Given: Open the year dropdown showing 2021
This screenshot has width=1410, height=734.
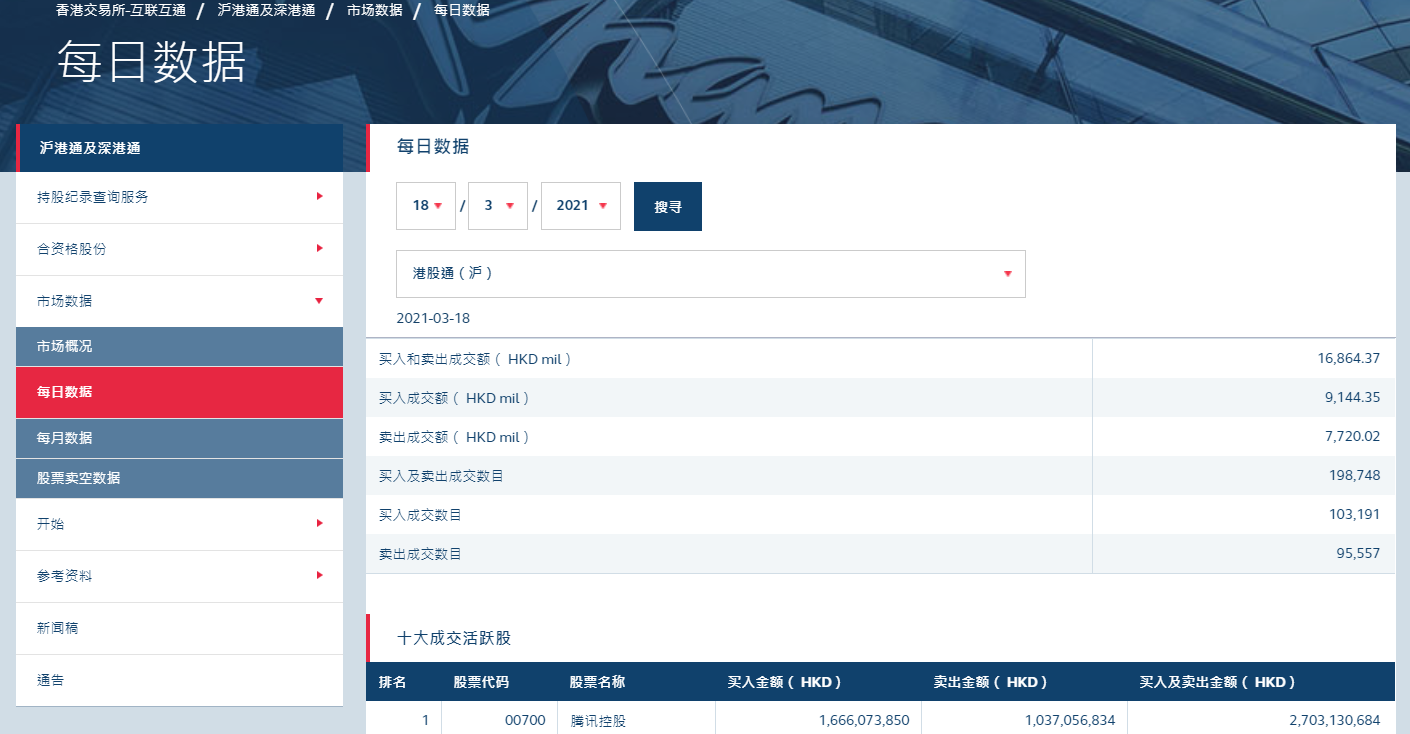Looking at the screenshot, I should 580,206.
